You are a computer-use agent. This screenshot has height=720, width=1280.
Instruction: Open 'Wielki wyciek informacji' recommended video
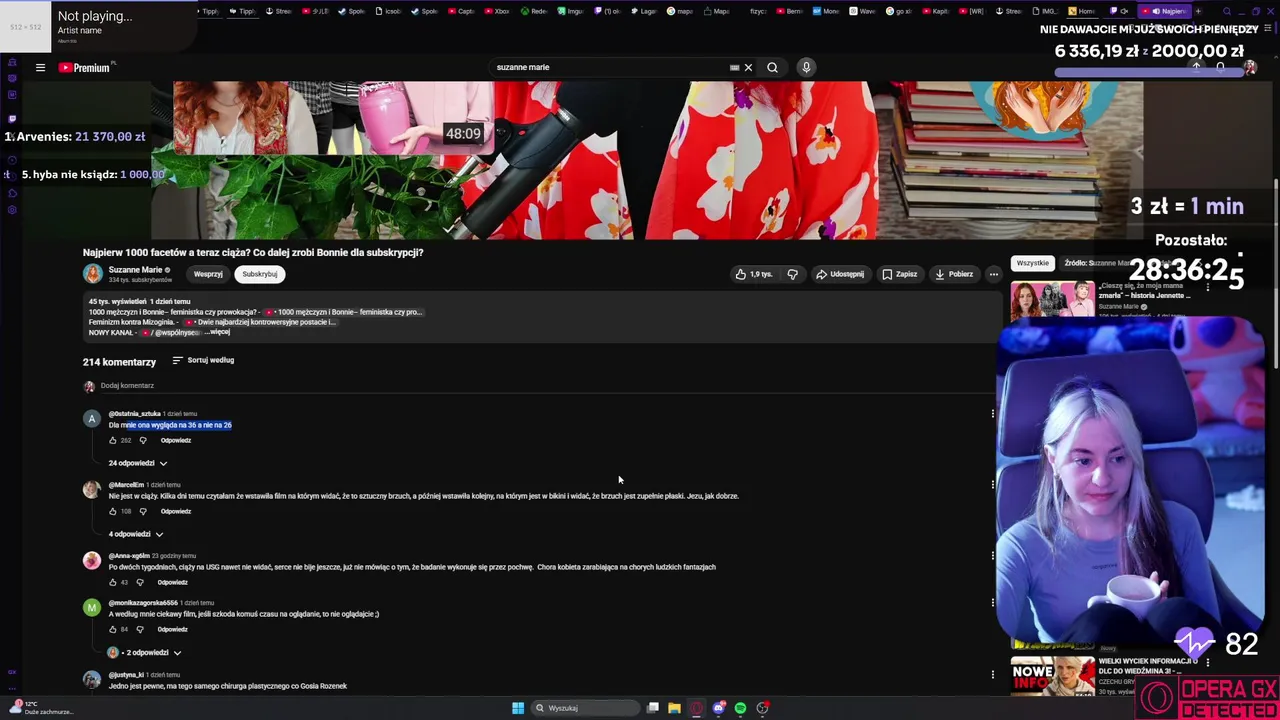pos(1052,676)
